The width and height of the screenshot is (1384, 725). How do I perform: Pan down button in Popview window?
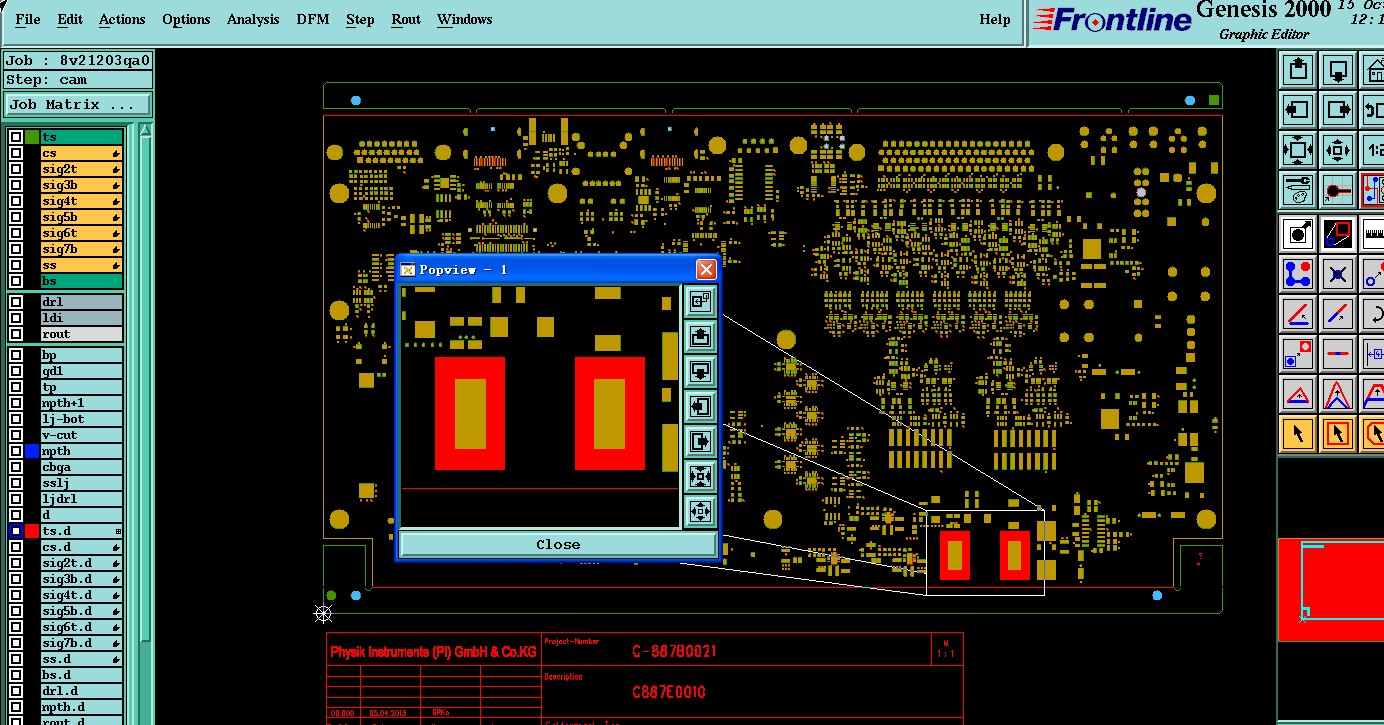pos(700,371)
